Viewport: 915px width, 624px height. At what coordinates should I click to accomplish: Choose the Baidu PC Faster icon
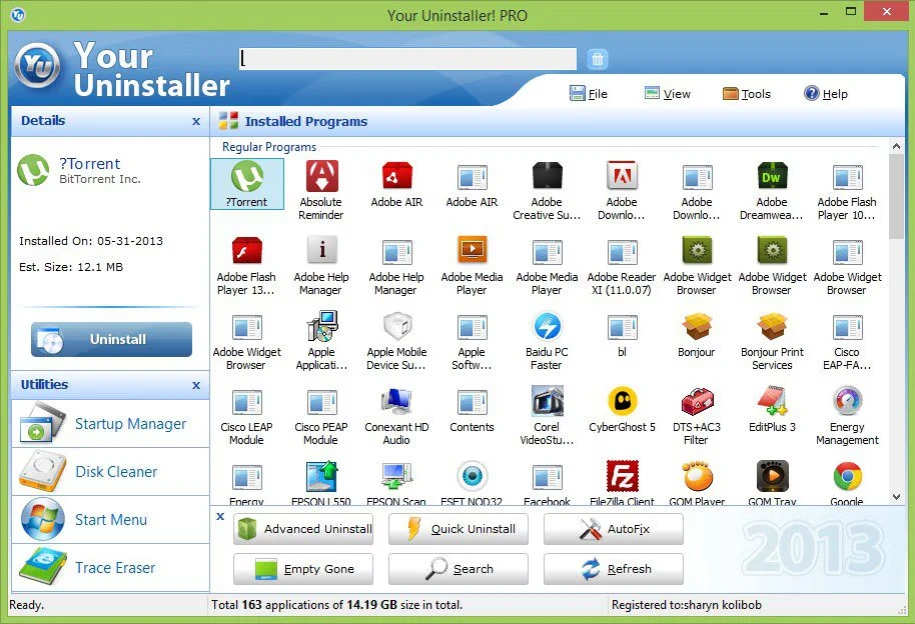(547, 328)
